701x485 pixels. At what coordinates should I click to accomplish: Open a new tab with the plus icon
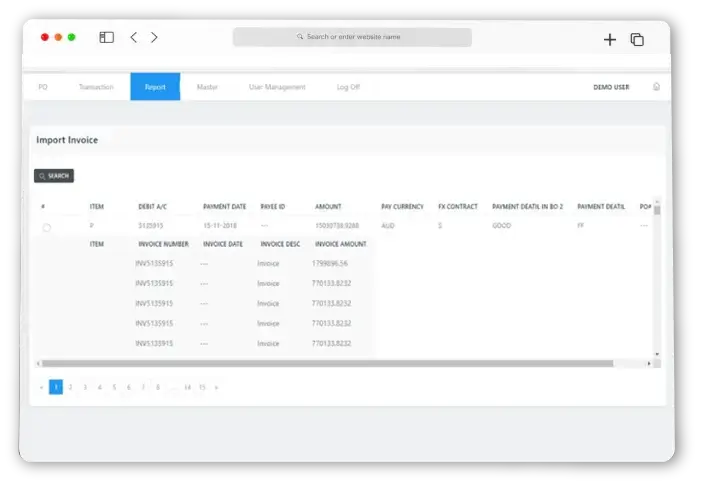[x=610, y=39]
